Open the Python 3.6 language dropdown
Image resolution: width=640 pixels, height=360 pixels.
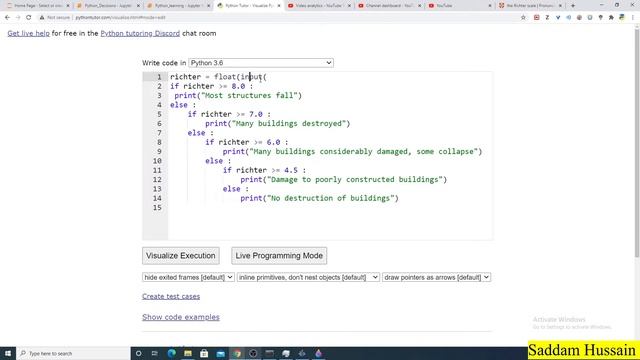261,63
